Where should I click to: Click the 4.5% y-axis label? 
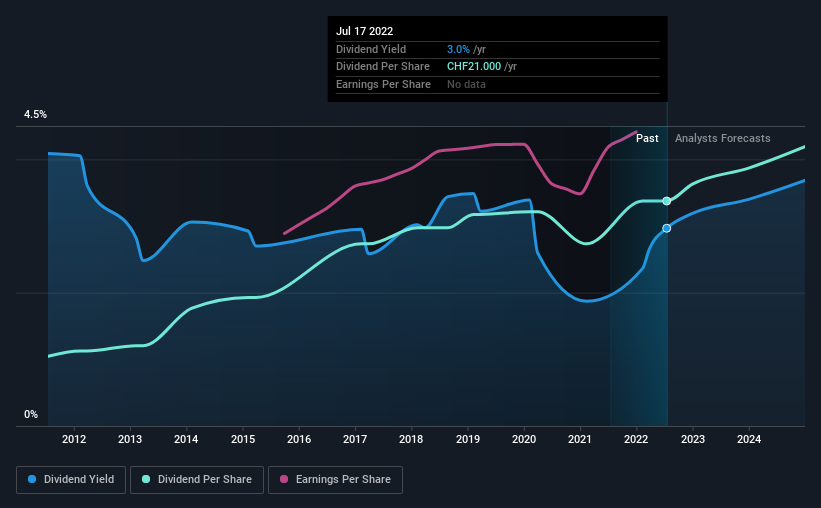click(x=35, y=114)
